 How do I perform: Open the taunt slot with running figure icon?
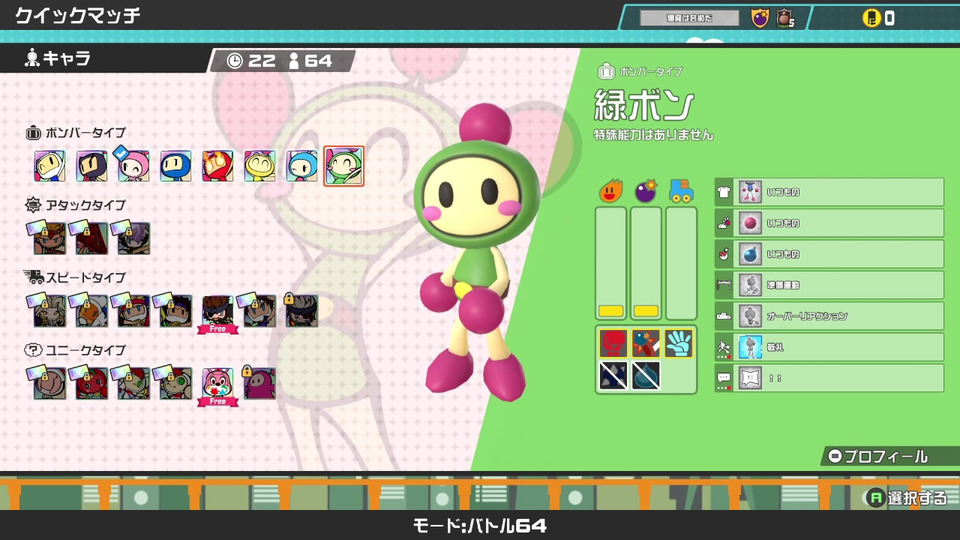coord(830,347)
